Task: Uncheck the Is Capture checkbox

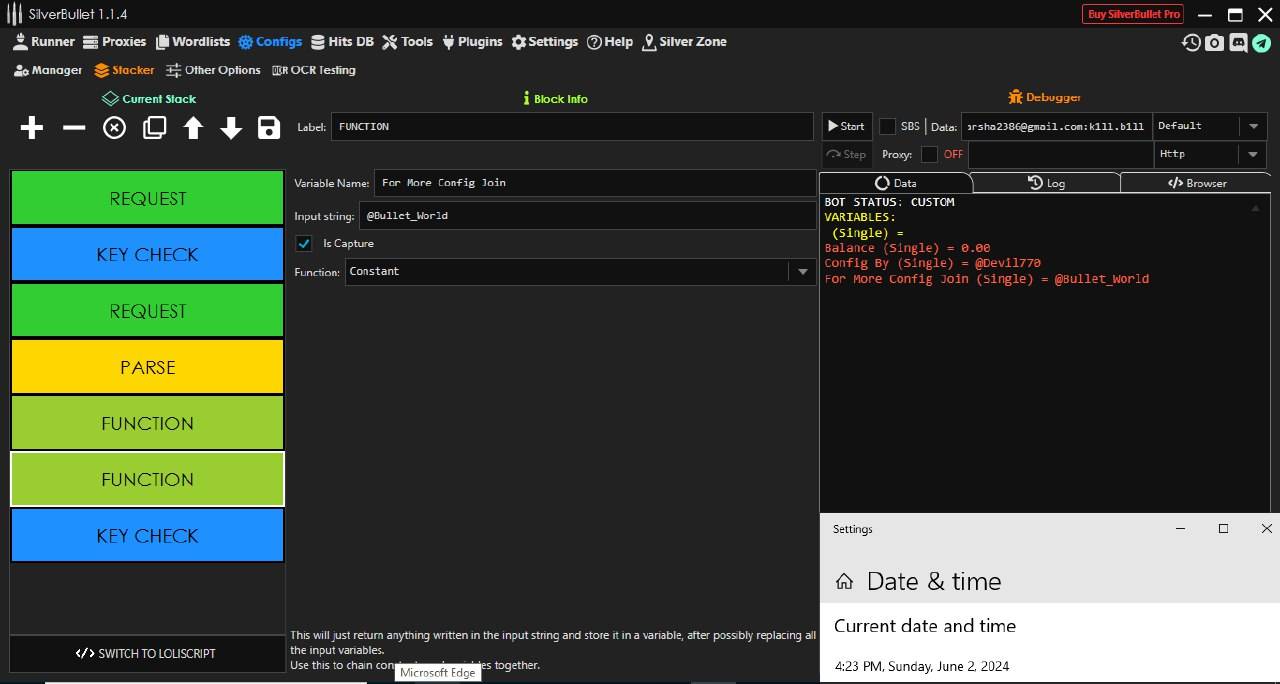Action: (x=304, y=243)
